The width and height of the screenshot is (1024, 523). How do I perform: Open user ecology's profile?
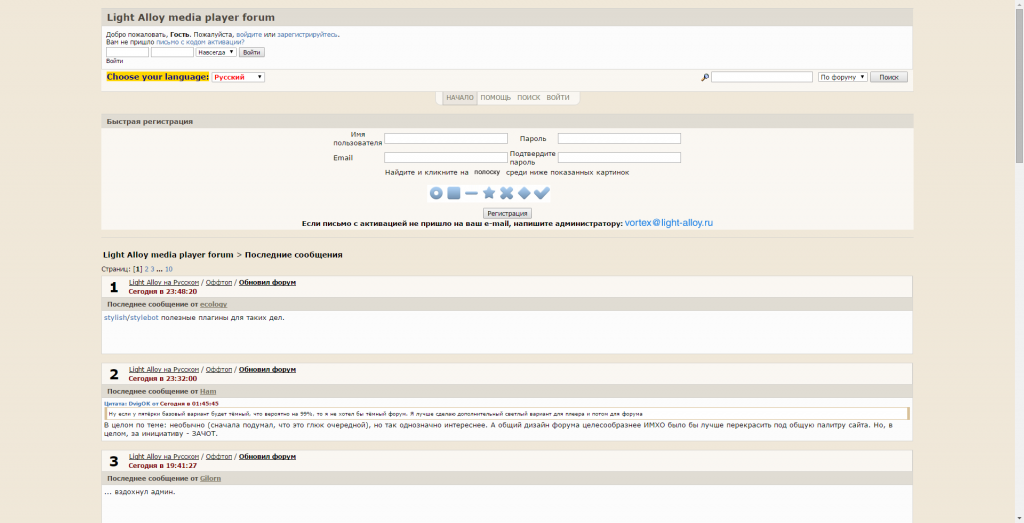point(214,304)
